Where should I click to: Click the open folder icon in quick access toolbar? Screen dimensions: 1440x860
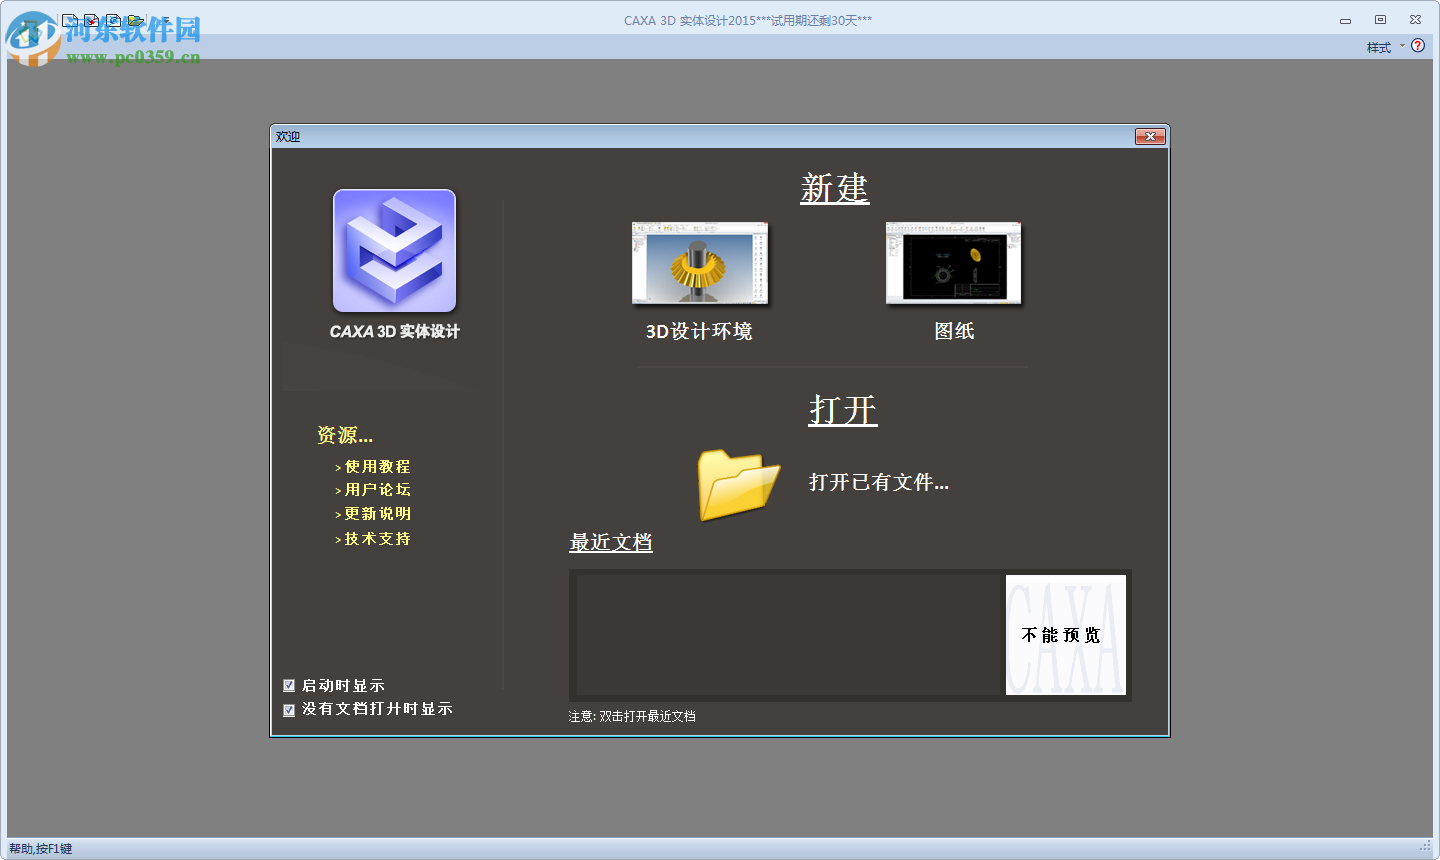point(136,20)
